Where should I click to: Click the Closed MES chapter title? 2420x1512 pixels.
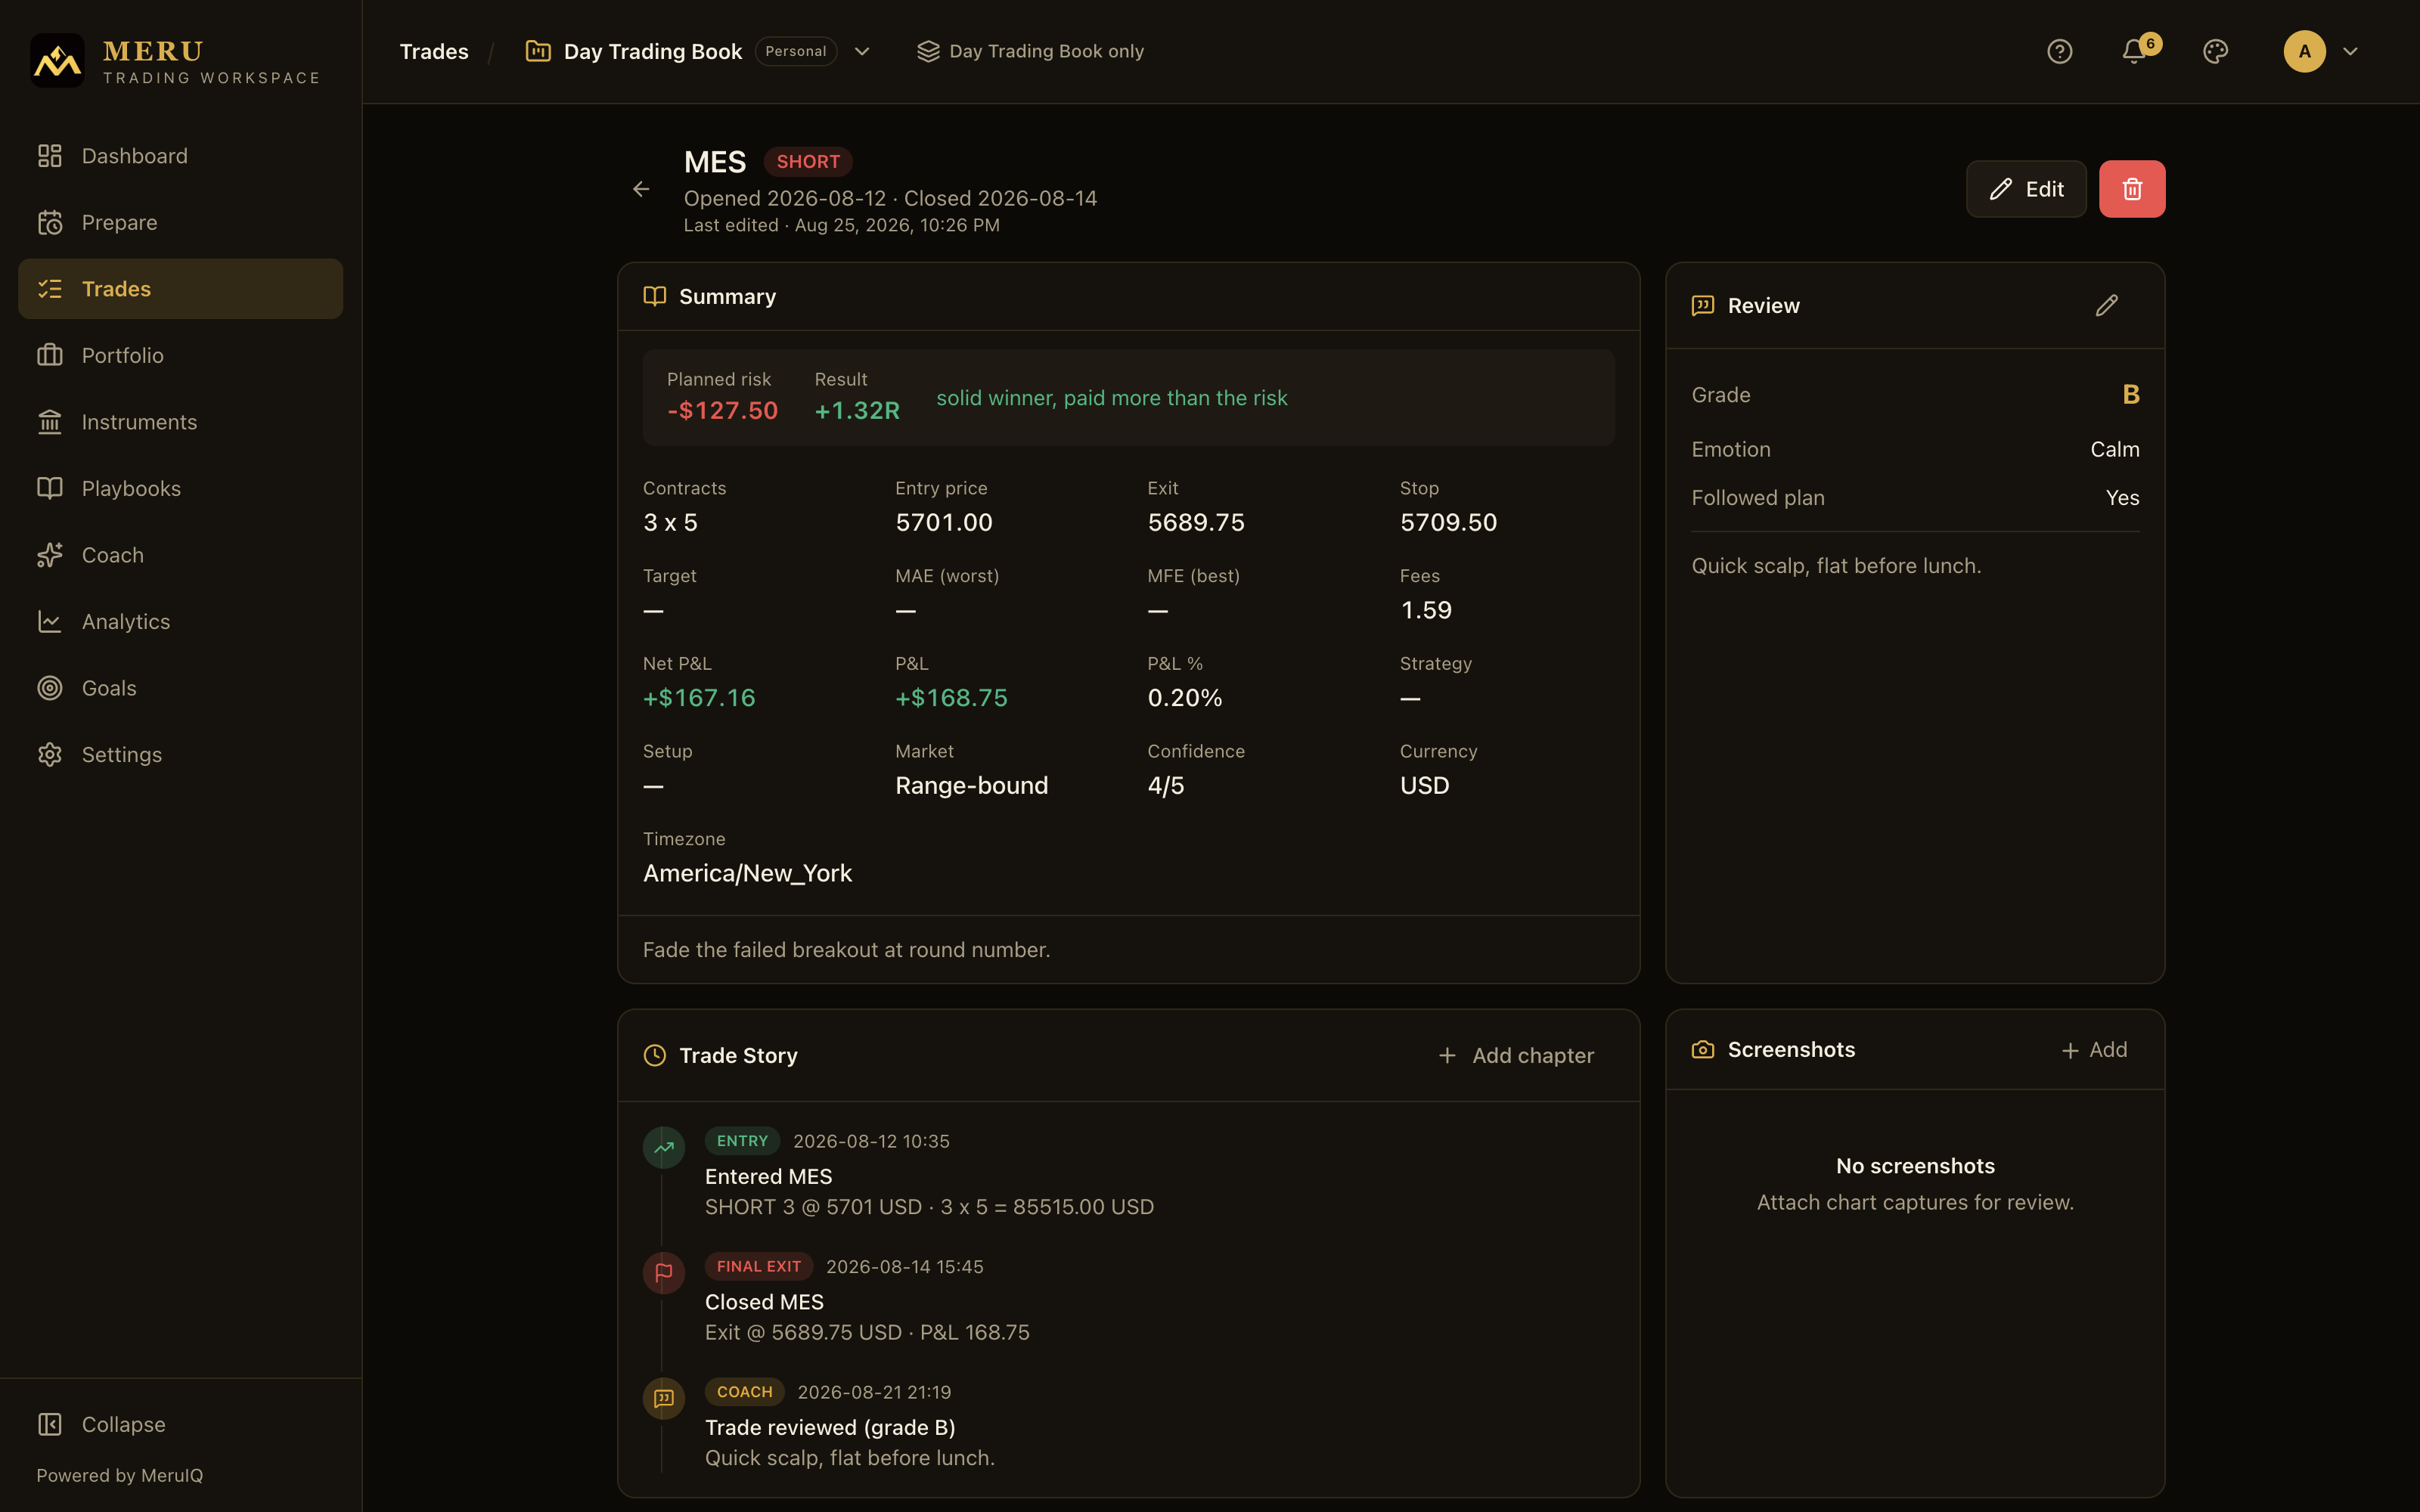[x=764, y=1302]
